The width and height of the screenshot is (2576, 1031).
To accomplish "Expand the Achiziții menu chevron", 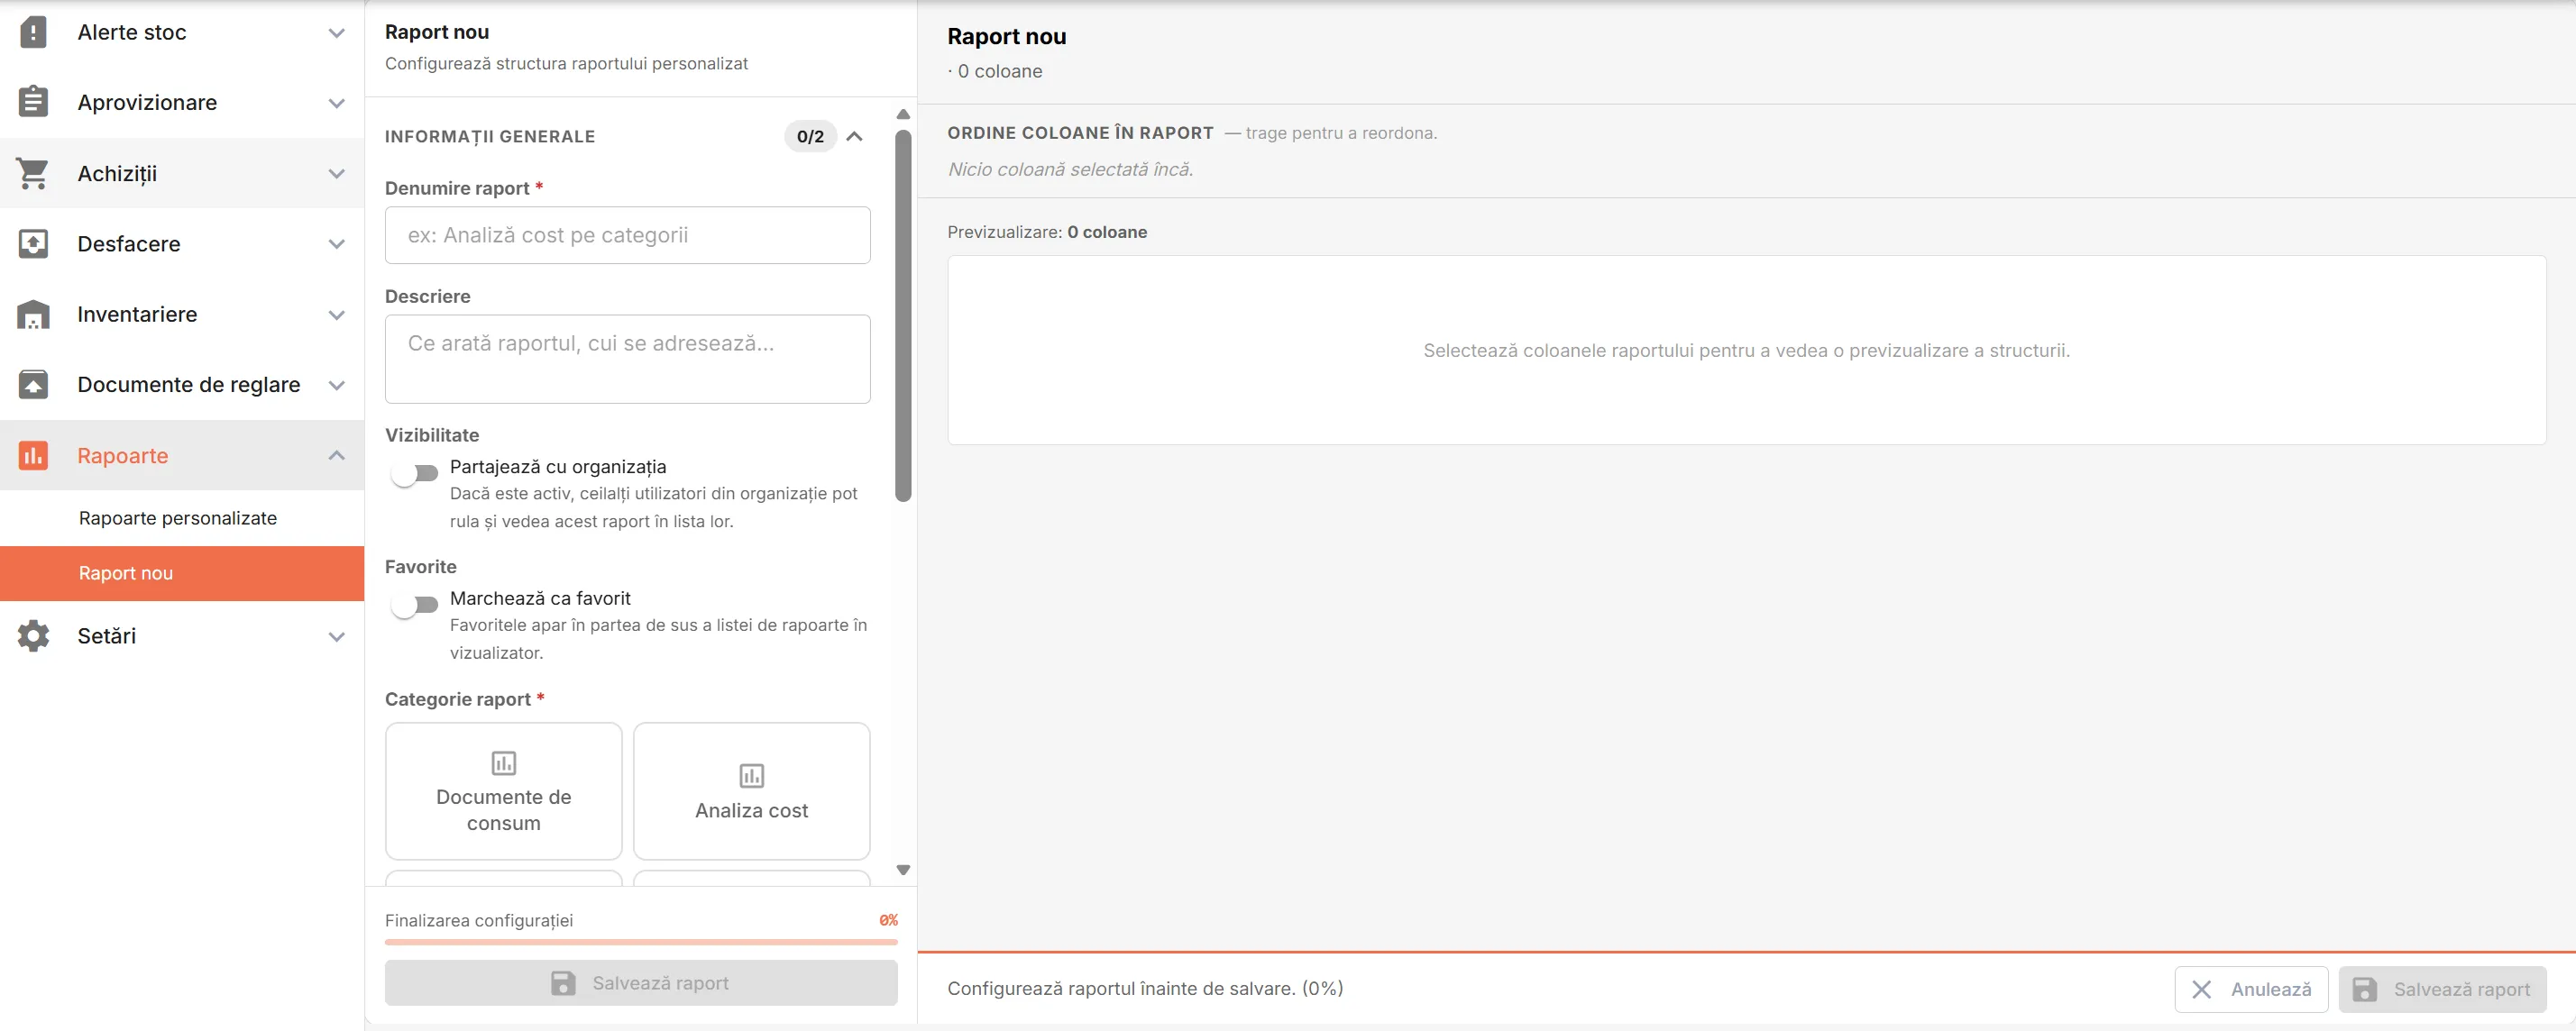I will tap(337, 174).
